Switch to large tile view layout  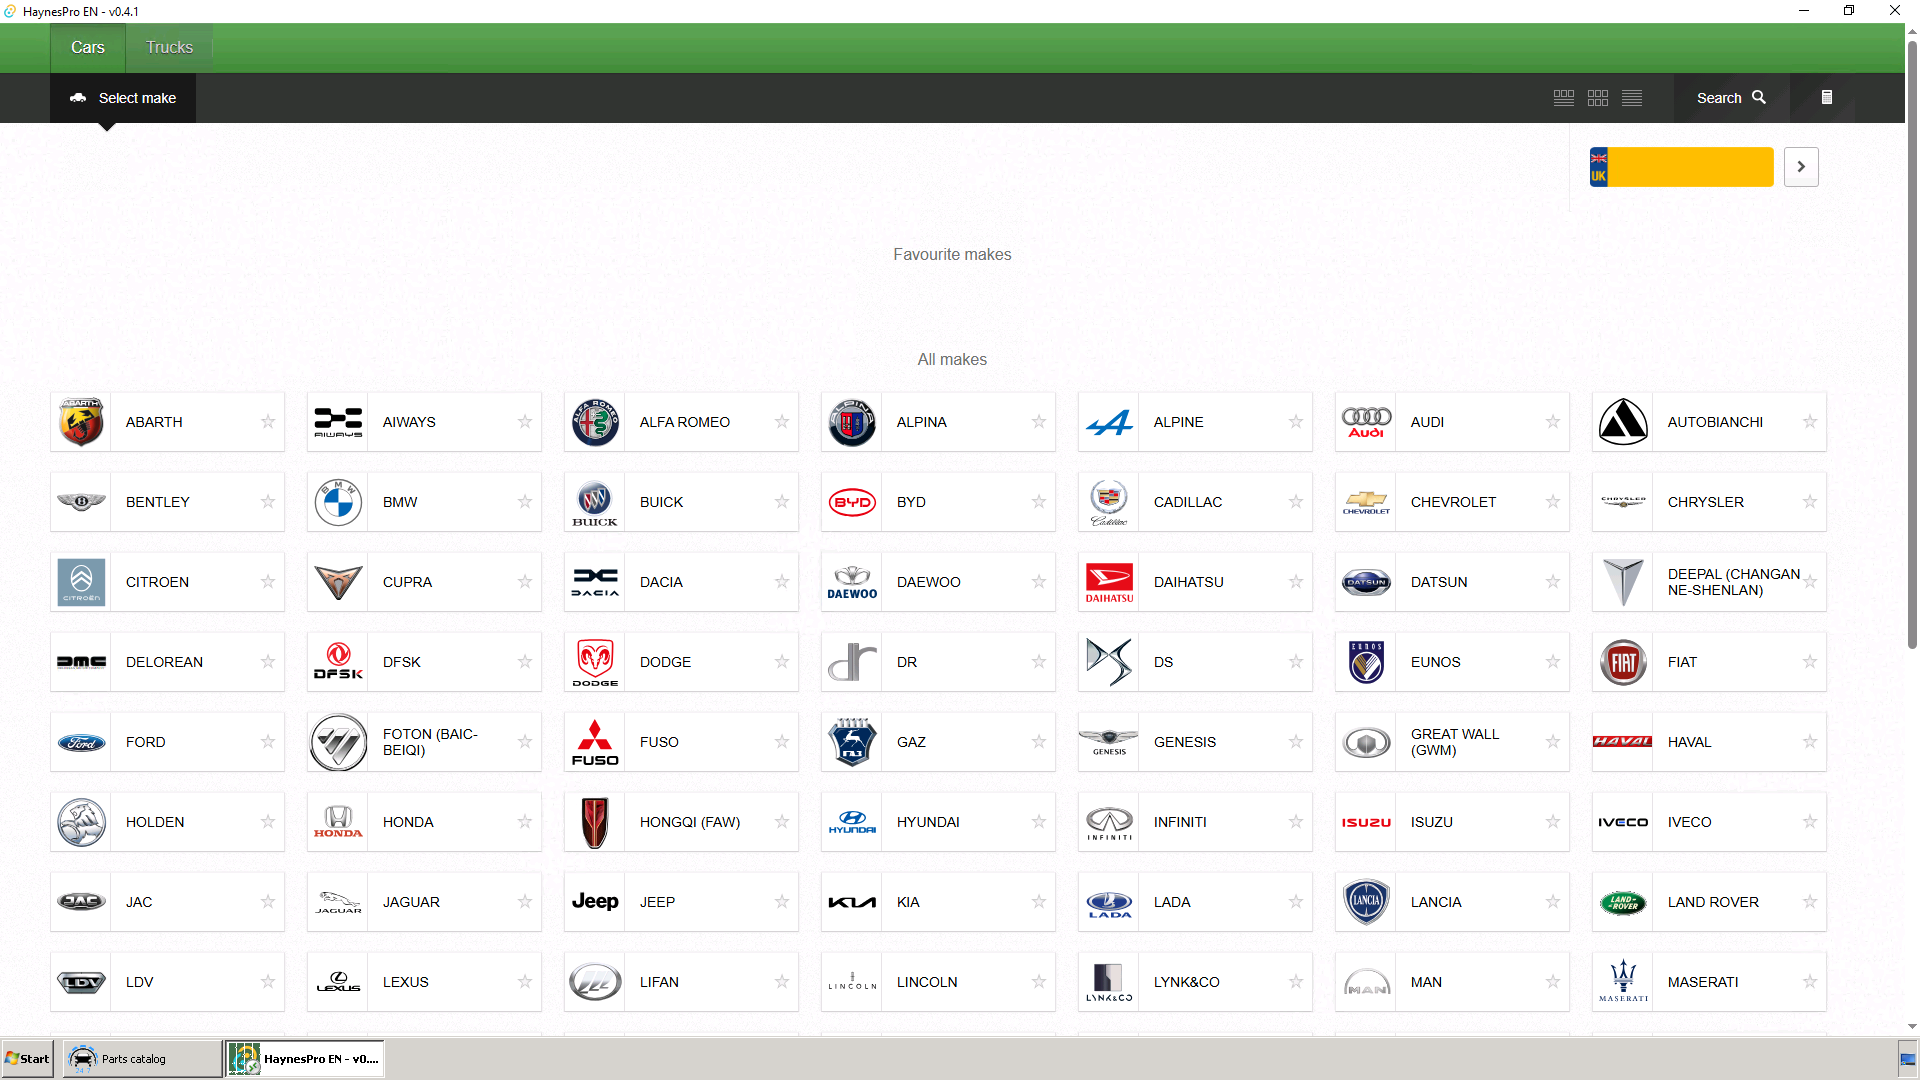point(1564,98)
